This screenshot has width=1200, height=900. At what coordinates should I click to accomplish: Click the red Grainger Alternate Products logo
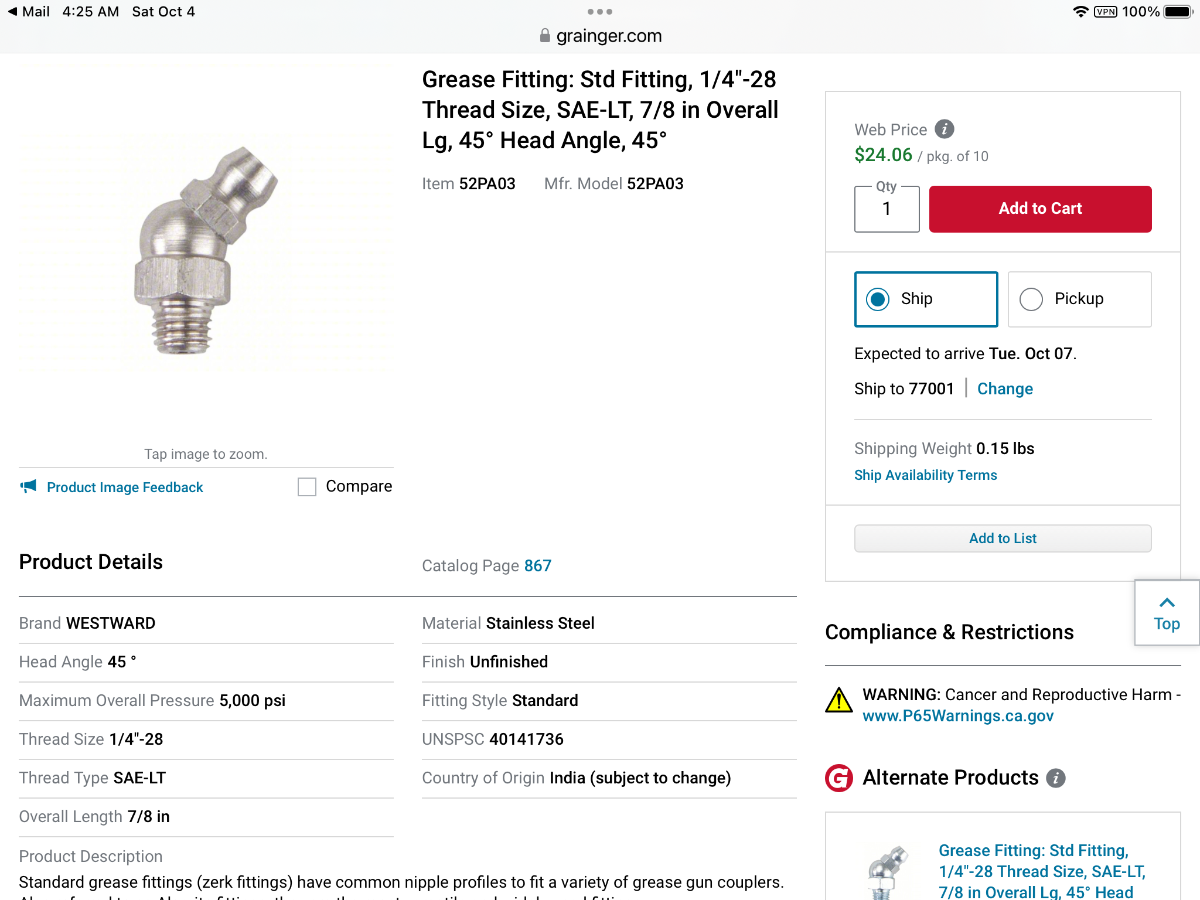click(839, 778)
